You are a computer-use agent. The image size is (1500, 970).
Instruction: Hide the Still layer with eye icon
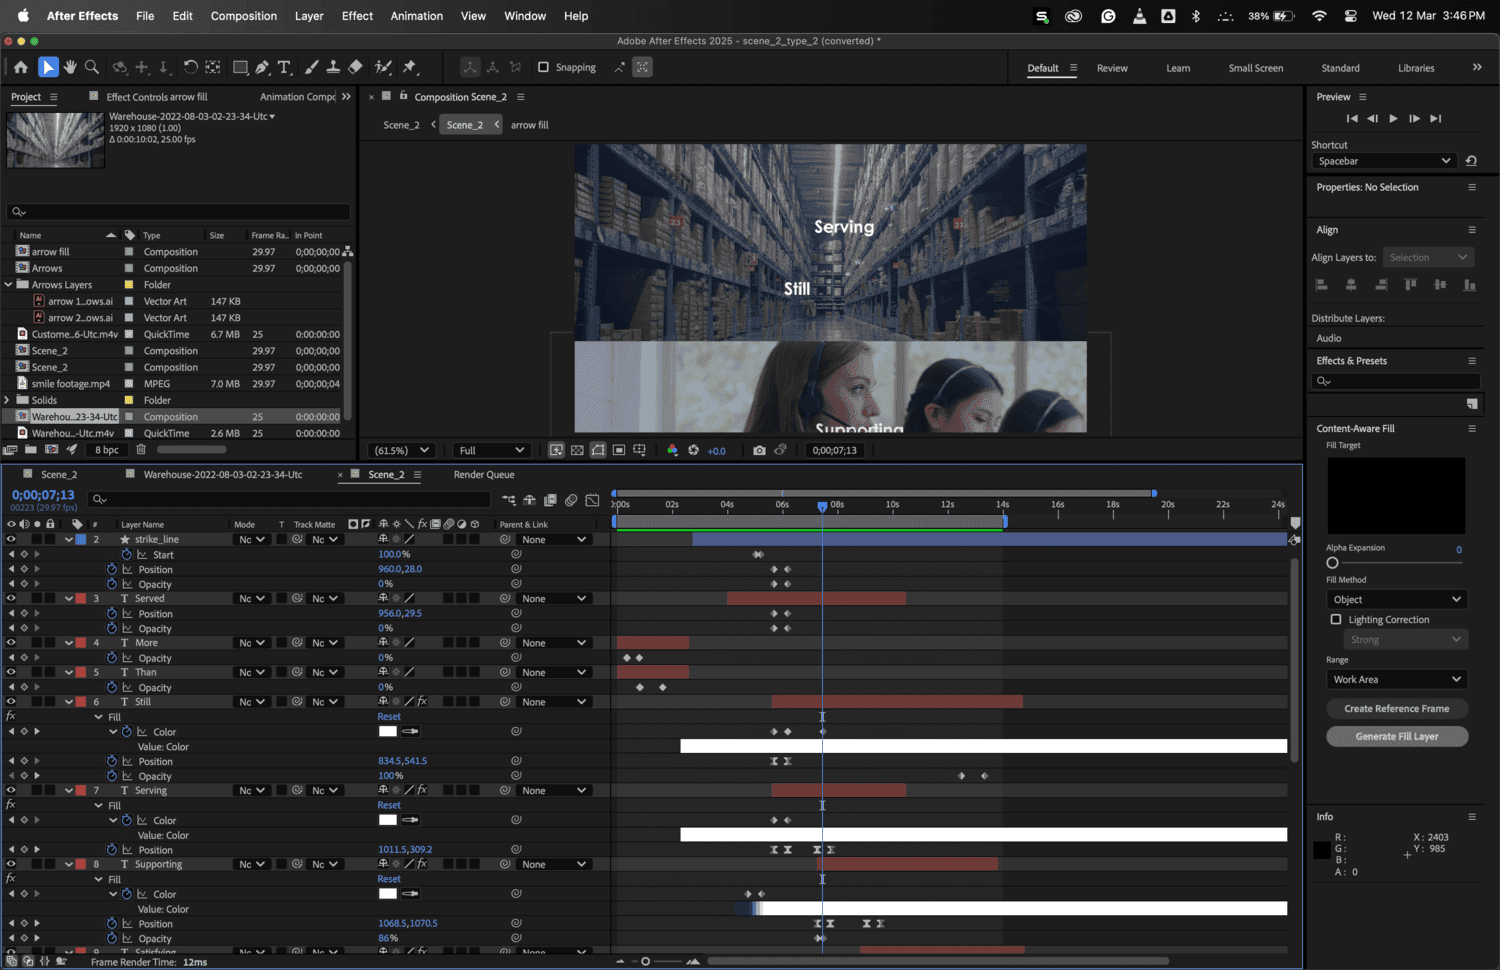(11, 701)
